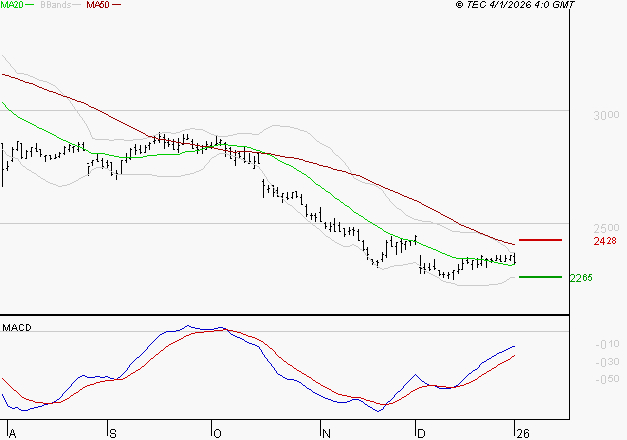This screenshot has height=440, width=627.
Task: Click the MACD panel label
Action: 17,328
